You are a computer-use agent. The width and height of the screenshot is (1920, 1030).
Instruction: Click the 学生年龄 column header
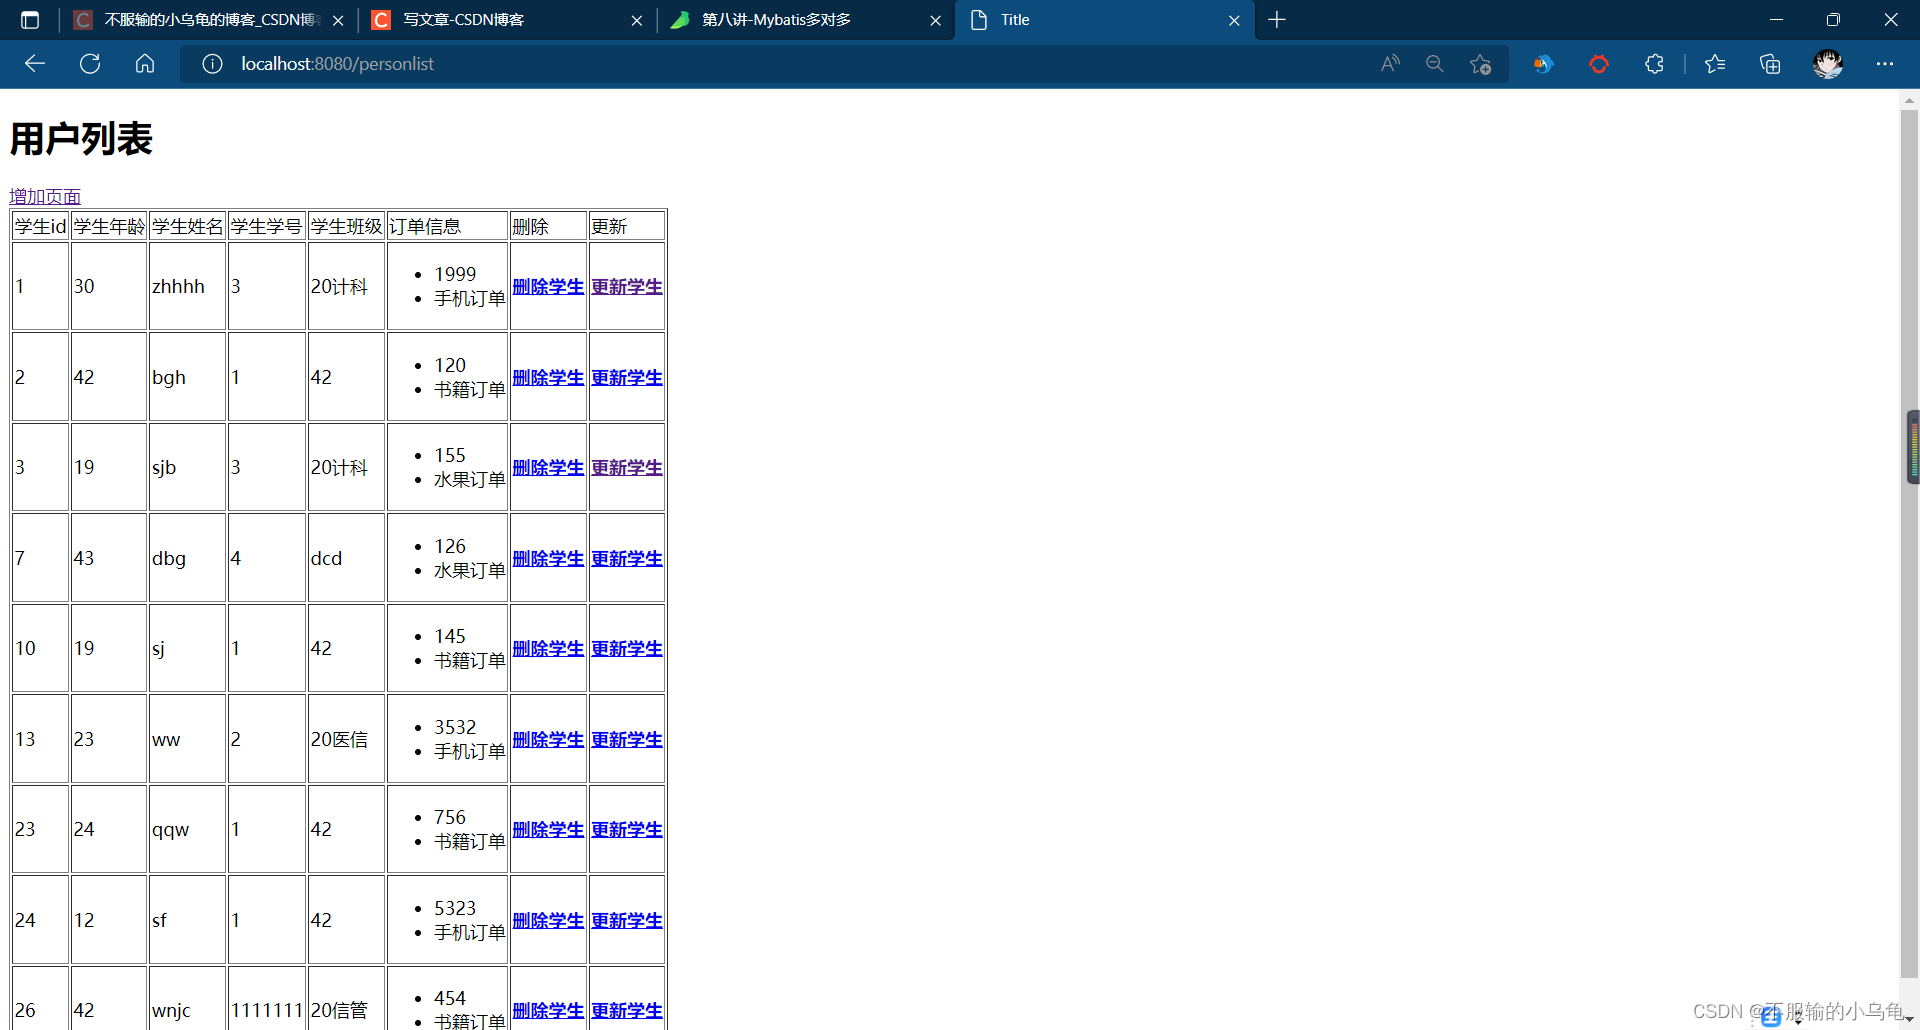pos(109,227)
